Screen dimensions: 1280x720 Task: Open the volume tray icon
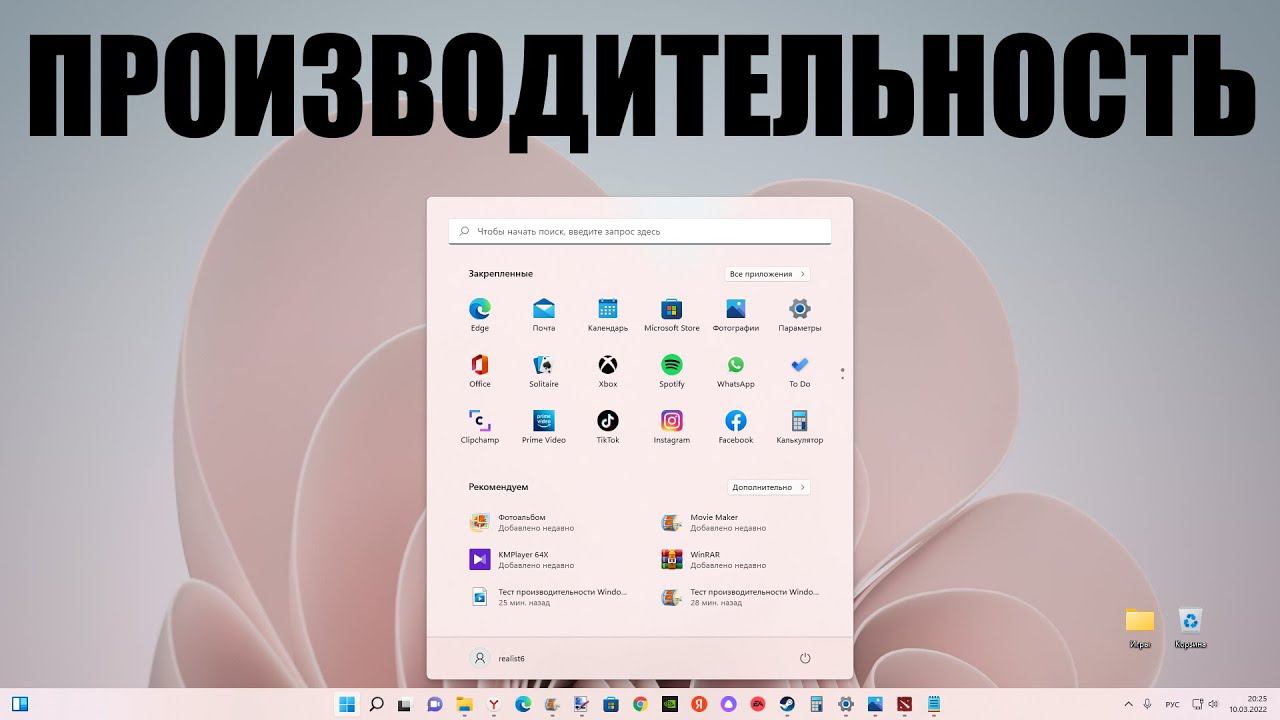pyautogui.click(x=1213, y=704)
